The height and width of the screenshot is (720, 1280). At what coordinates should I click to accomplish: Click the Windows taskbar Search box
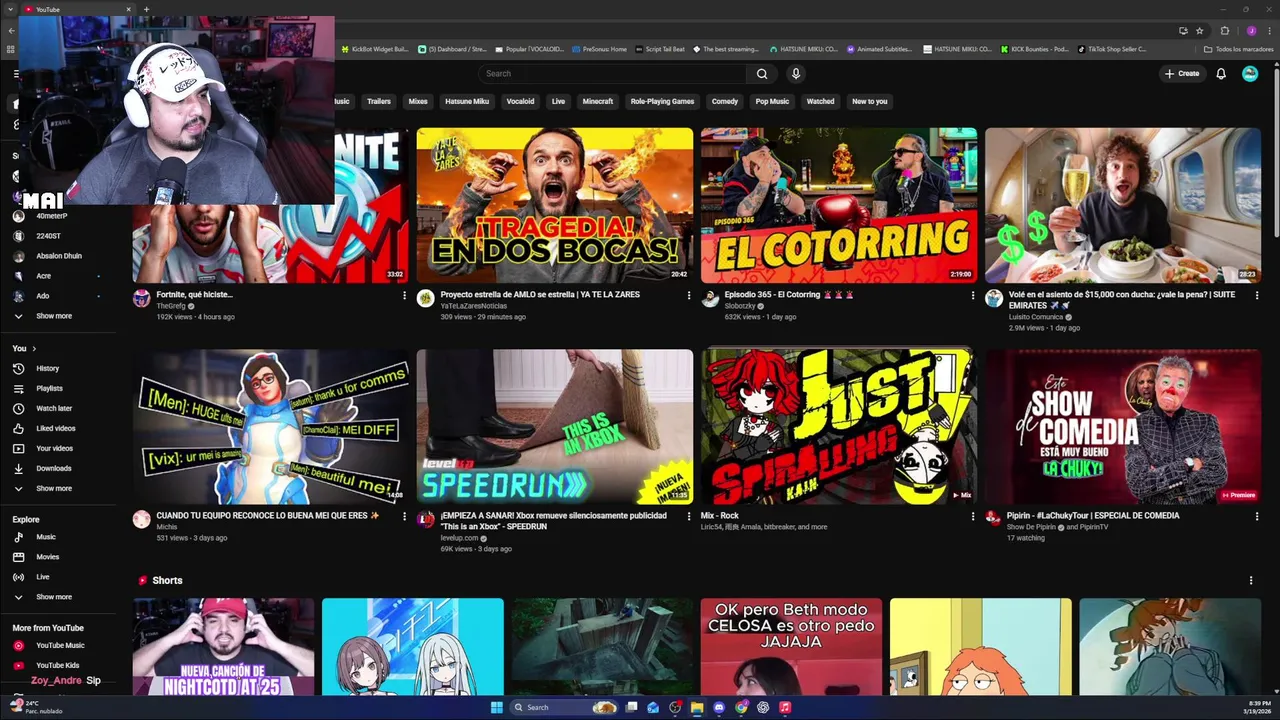tap(564, 707)
